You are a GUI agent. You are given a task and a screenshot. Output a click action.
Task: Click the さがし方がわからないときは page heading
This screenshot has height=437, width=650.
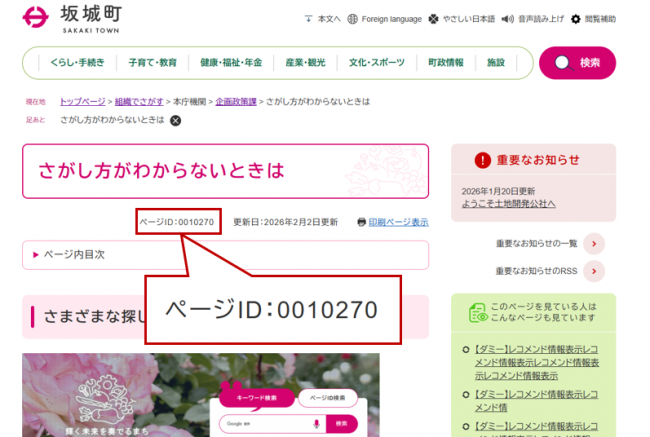pos(161,170)
